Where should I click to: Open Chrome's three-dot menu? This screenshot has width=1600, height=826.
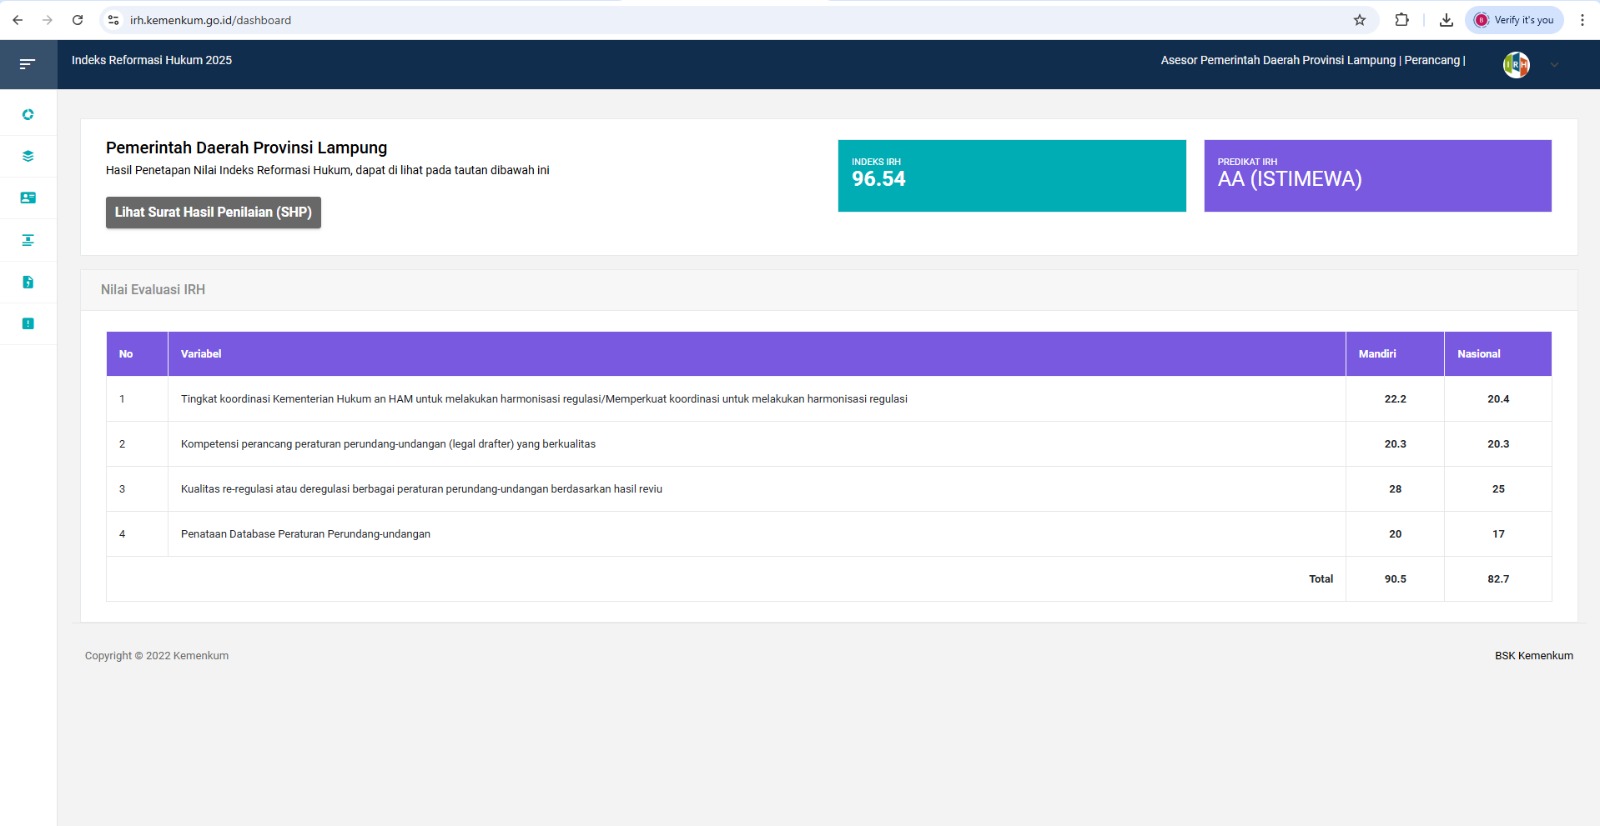tap(1582, 20)
